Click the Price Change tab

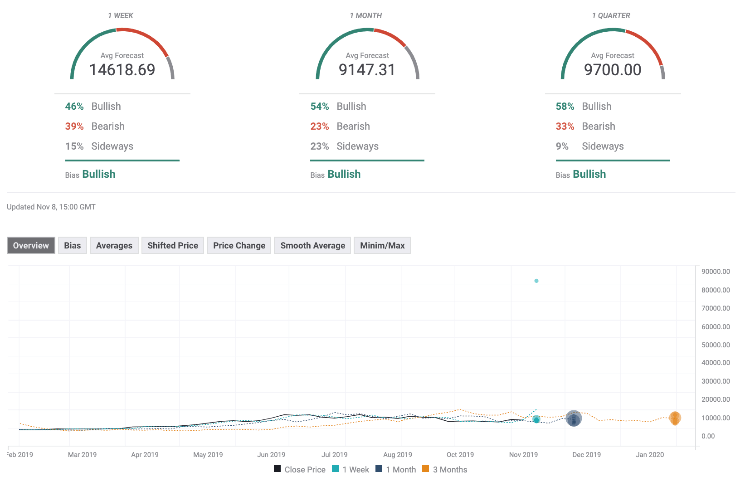239,245
